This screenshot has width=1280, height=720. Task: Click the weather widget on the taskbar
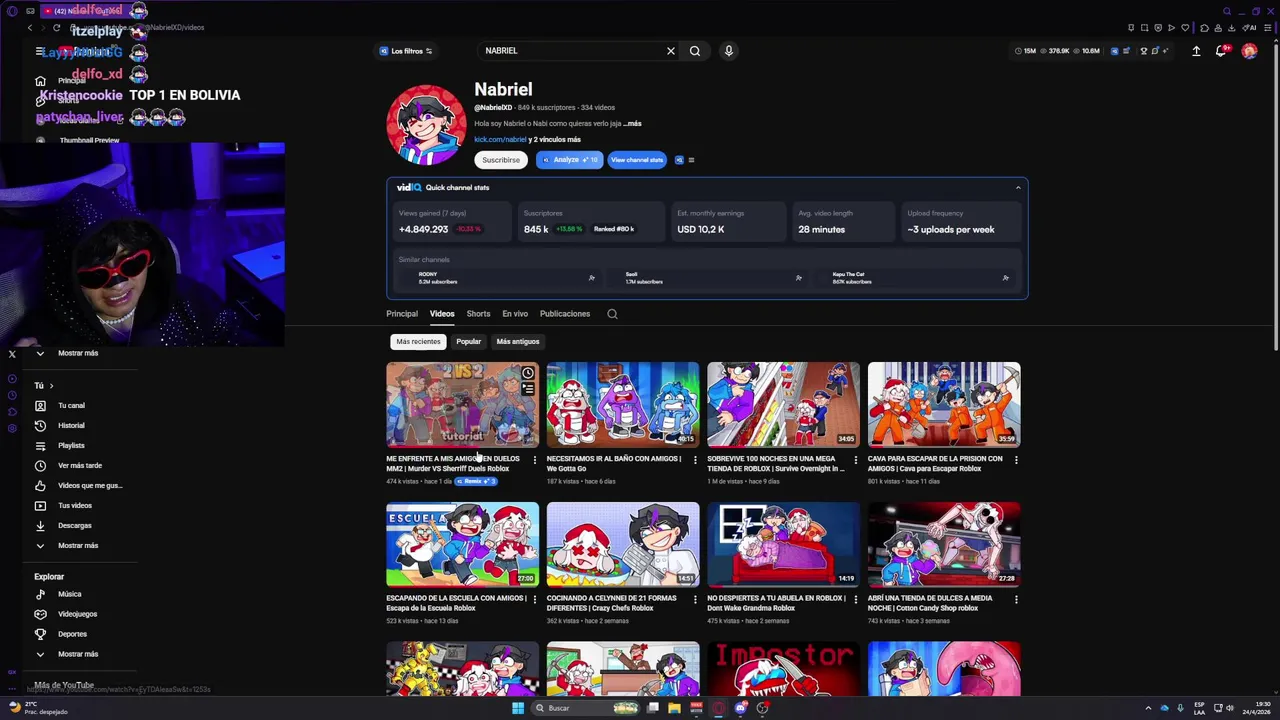pos(40,708)
